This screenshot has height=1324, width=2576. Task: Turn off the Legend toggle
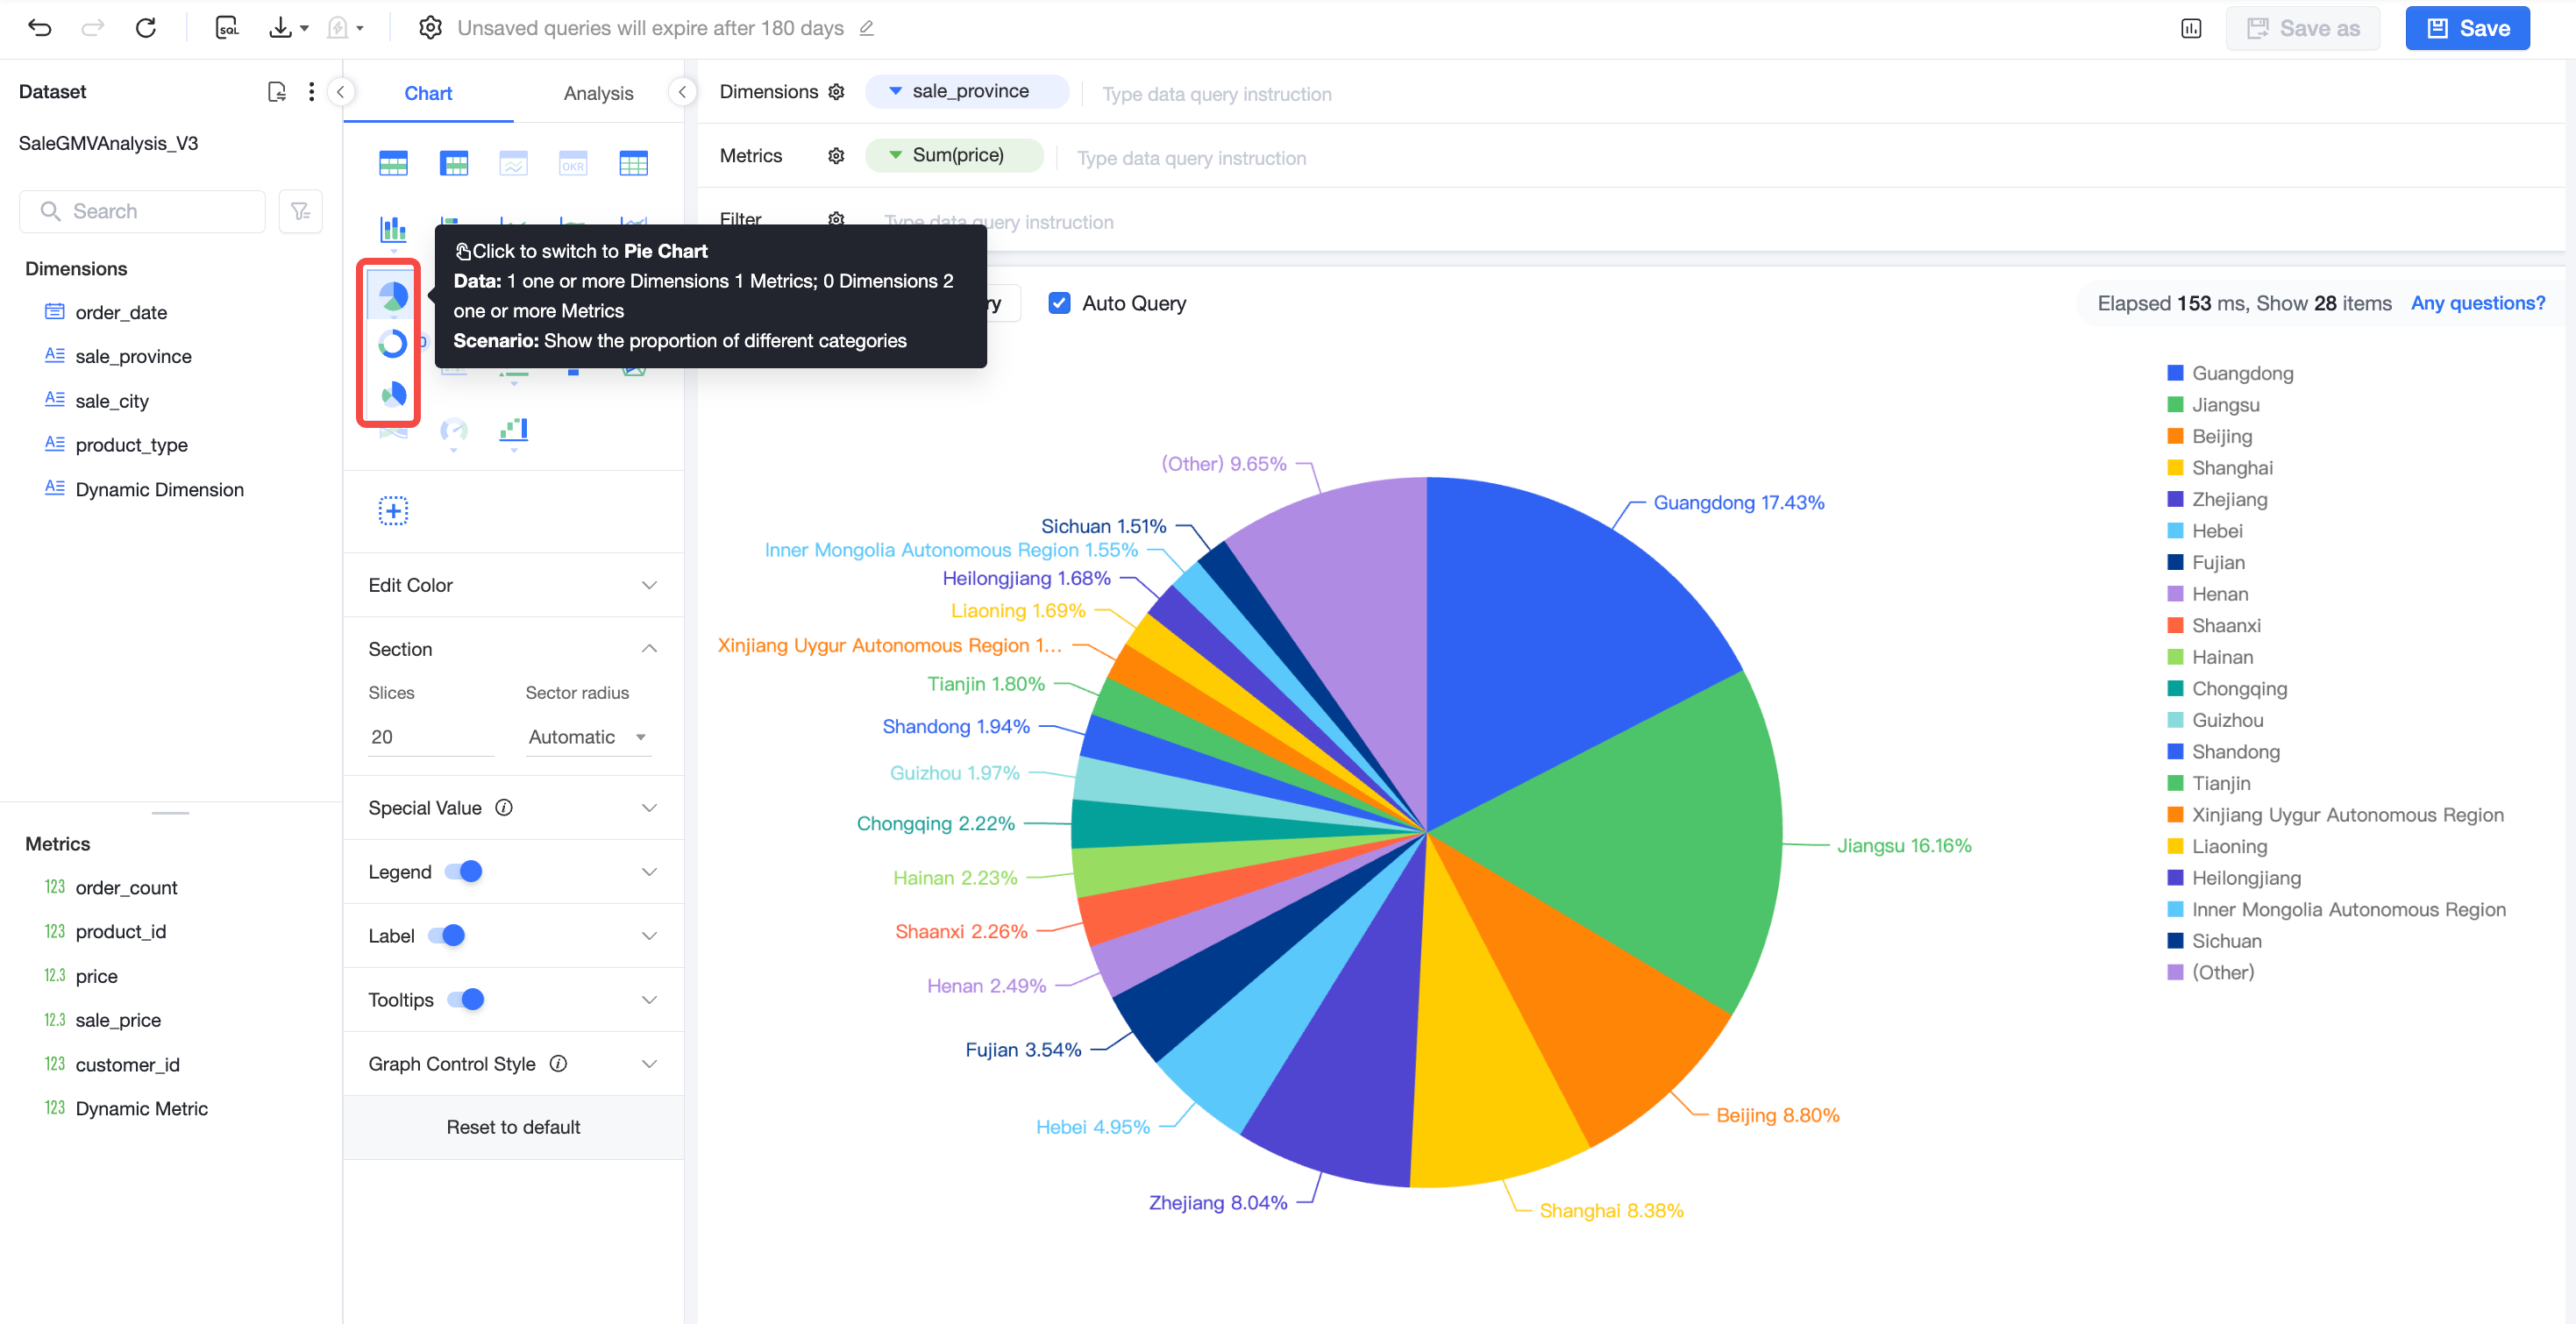click(x=464, y=872)
